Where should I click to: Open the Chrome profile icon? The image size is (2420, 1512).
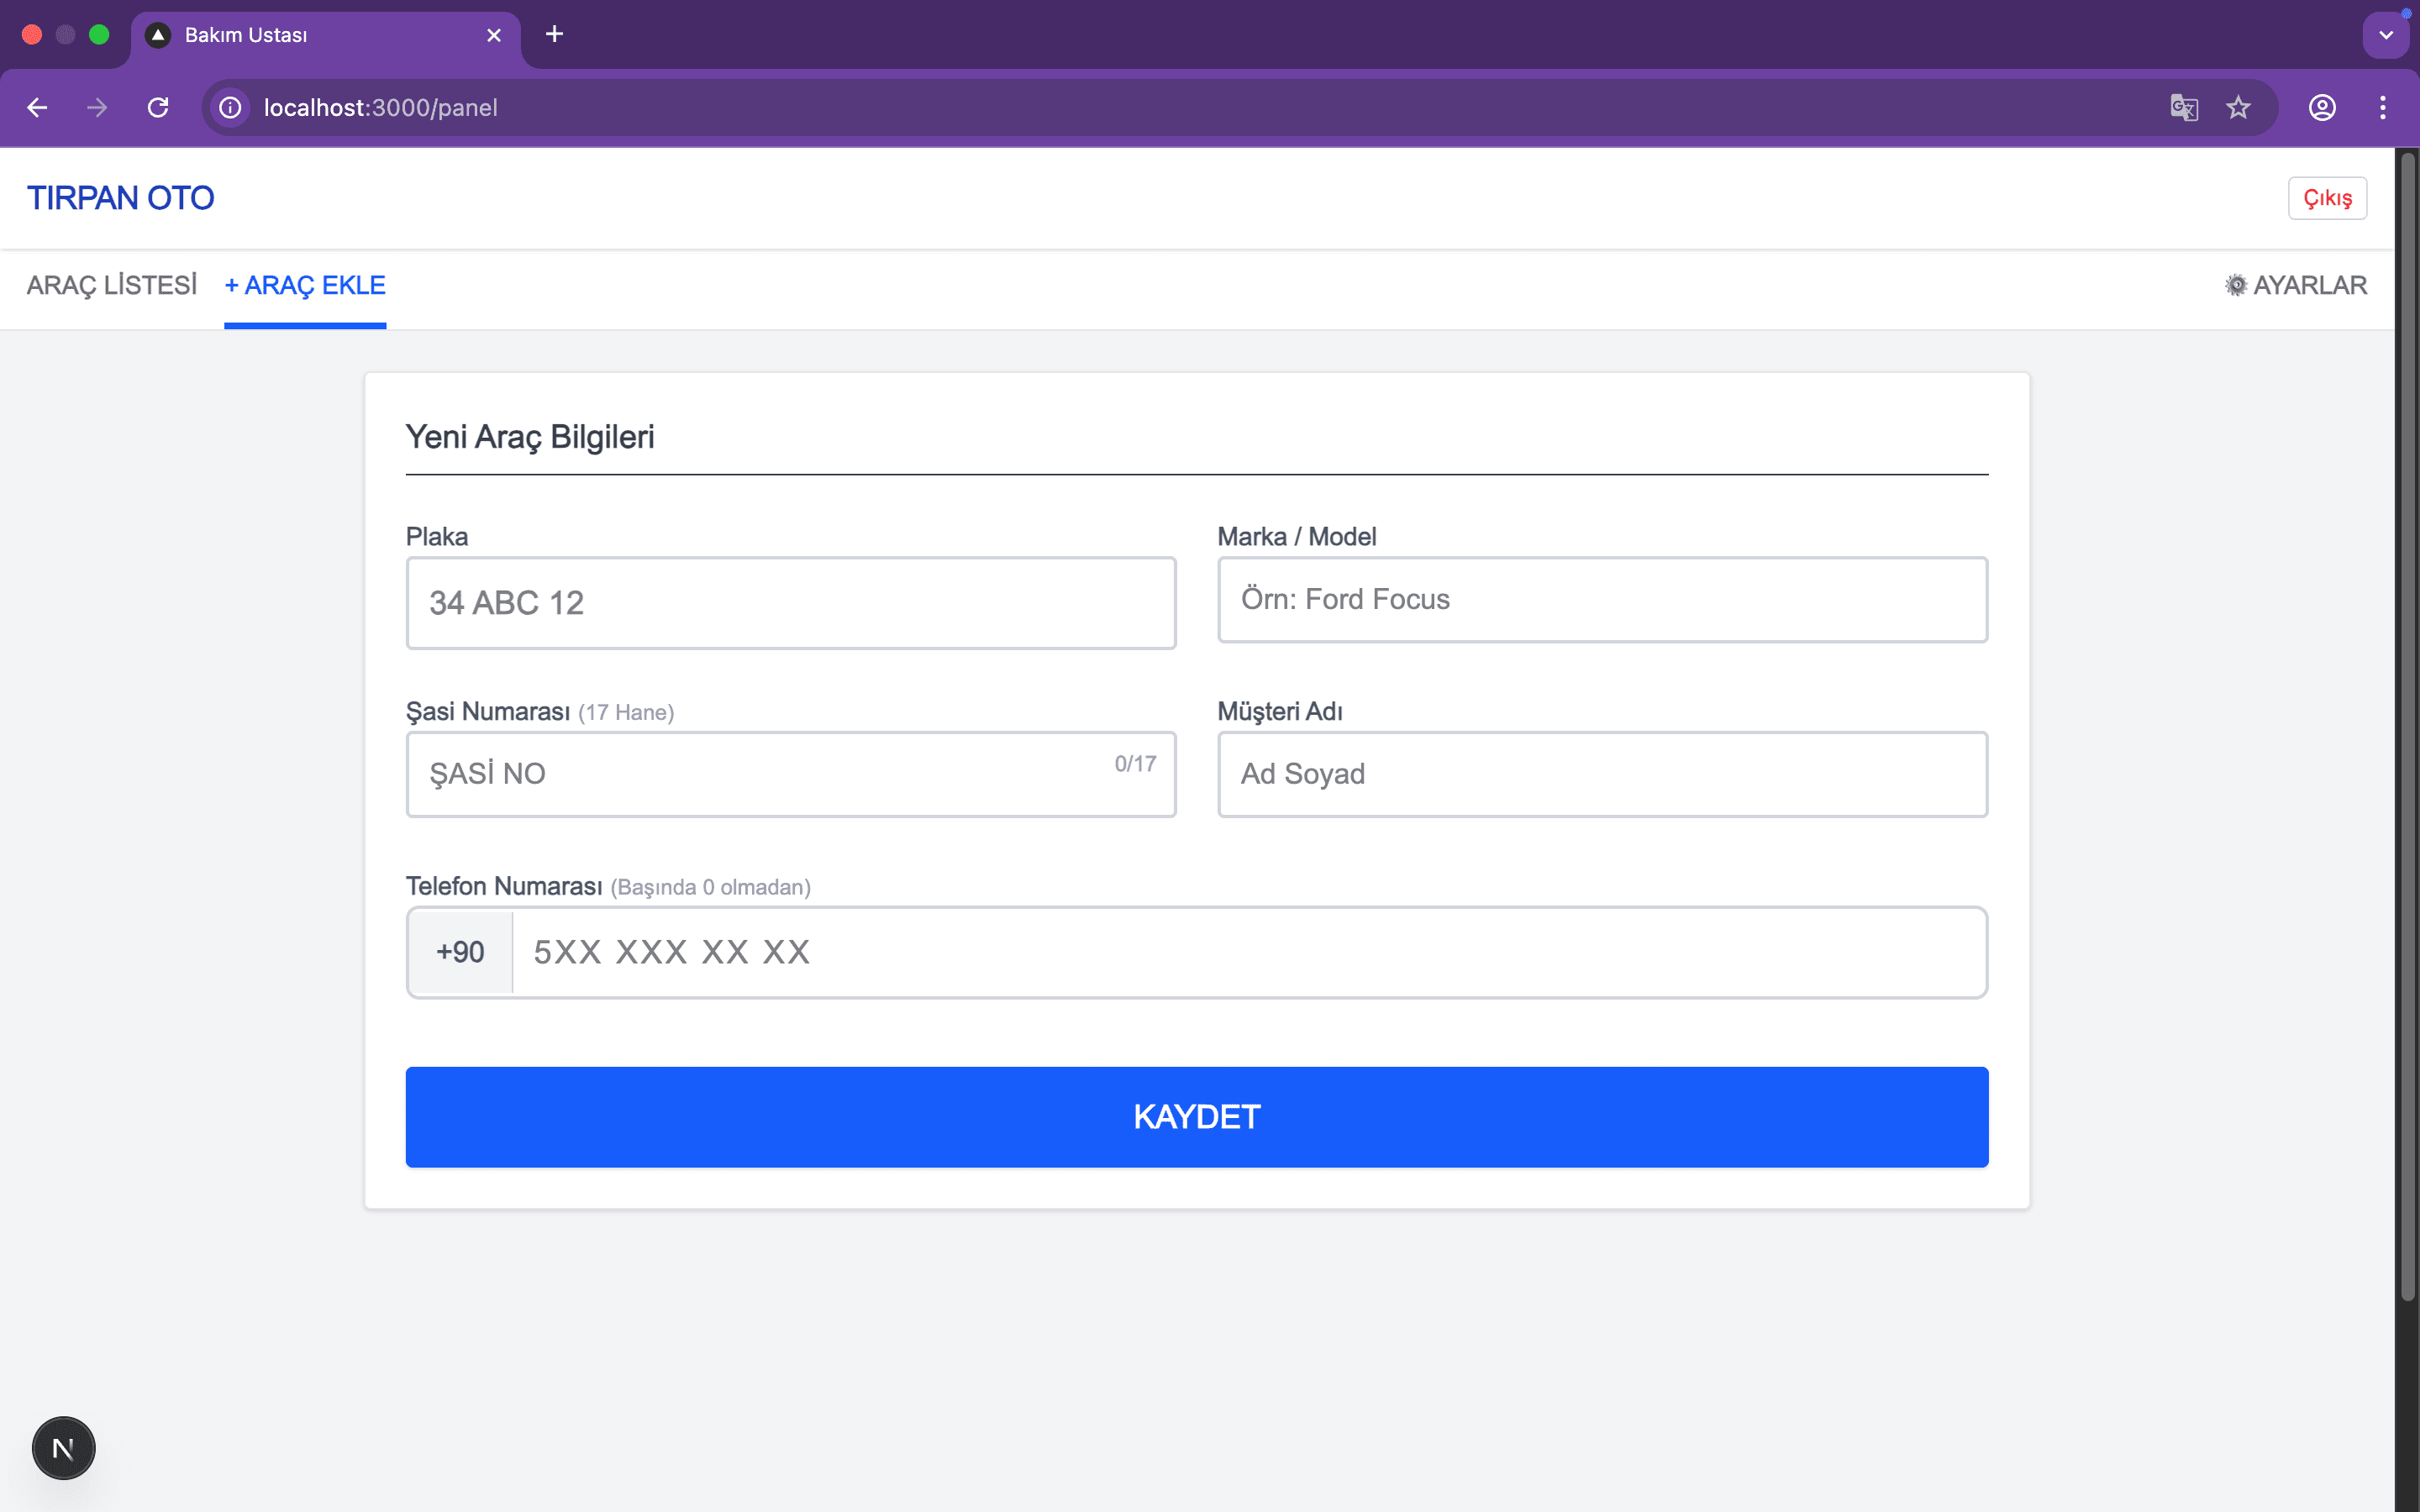[2322, 107]
